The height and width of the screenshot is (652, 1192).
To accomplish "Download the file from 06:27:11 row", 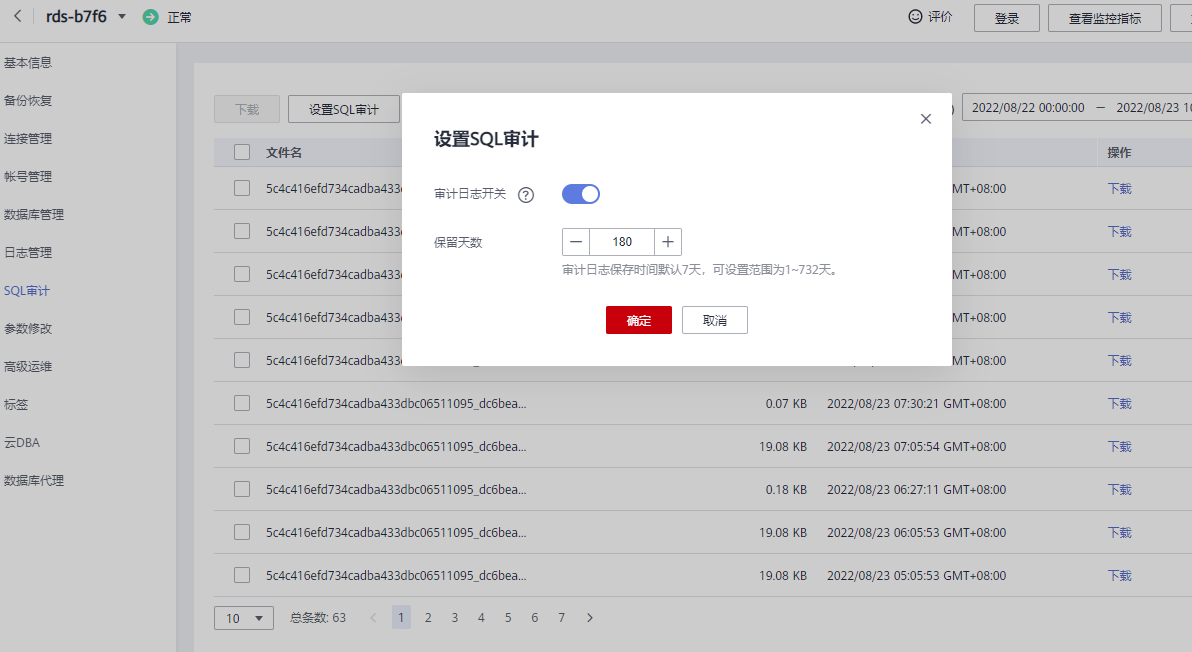I will (1119, 489).
